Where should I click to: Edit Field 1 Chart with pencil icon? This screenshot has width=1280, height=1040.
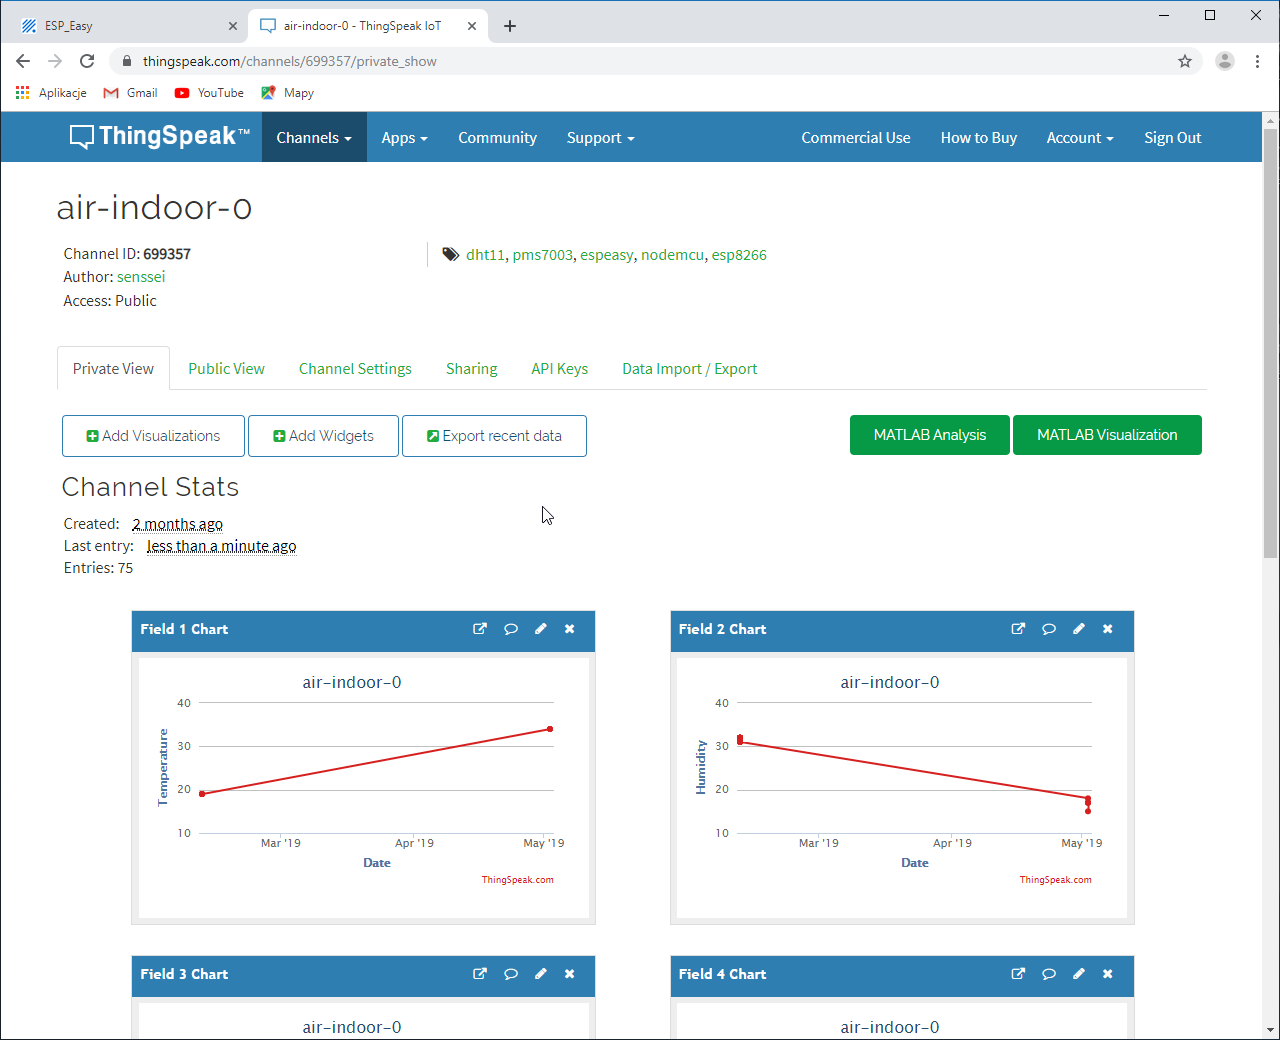pos(541,629)
